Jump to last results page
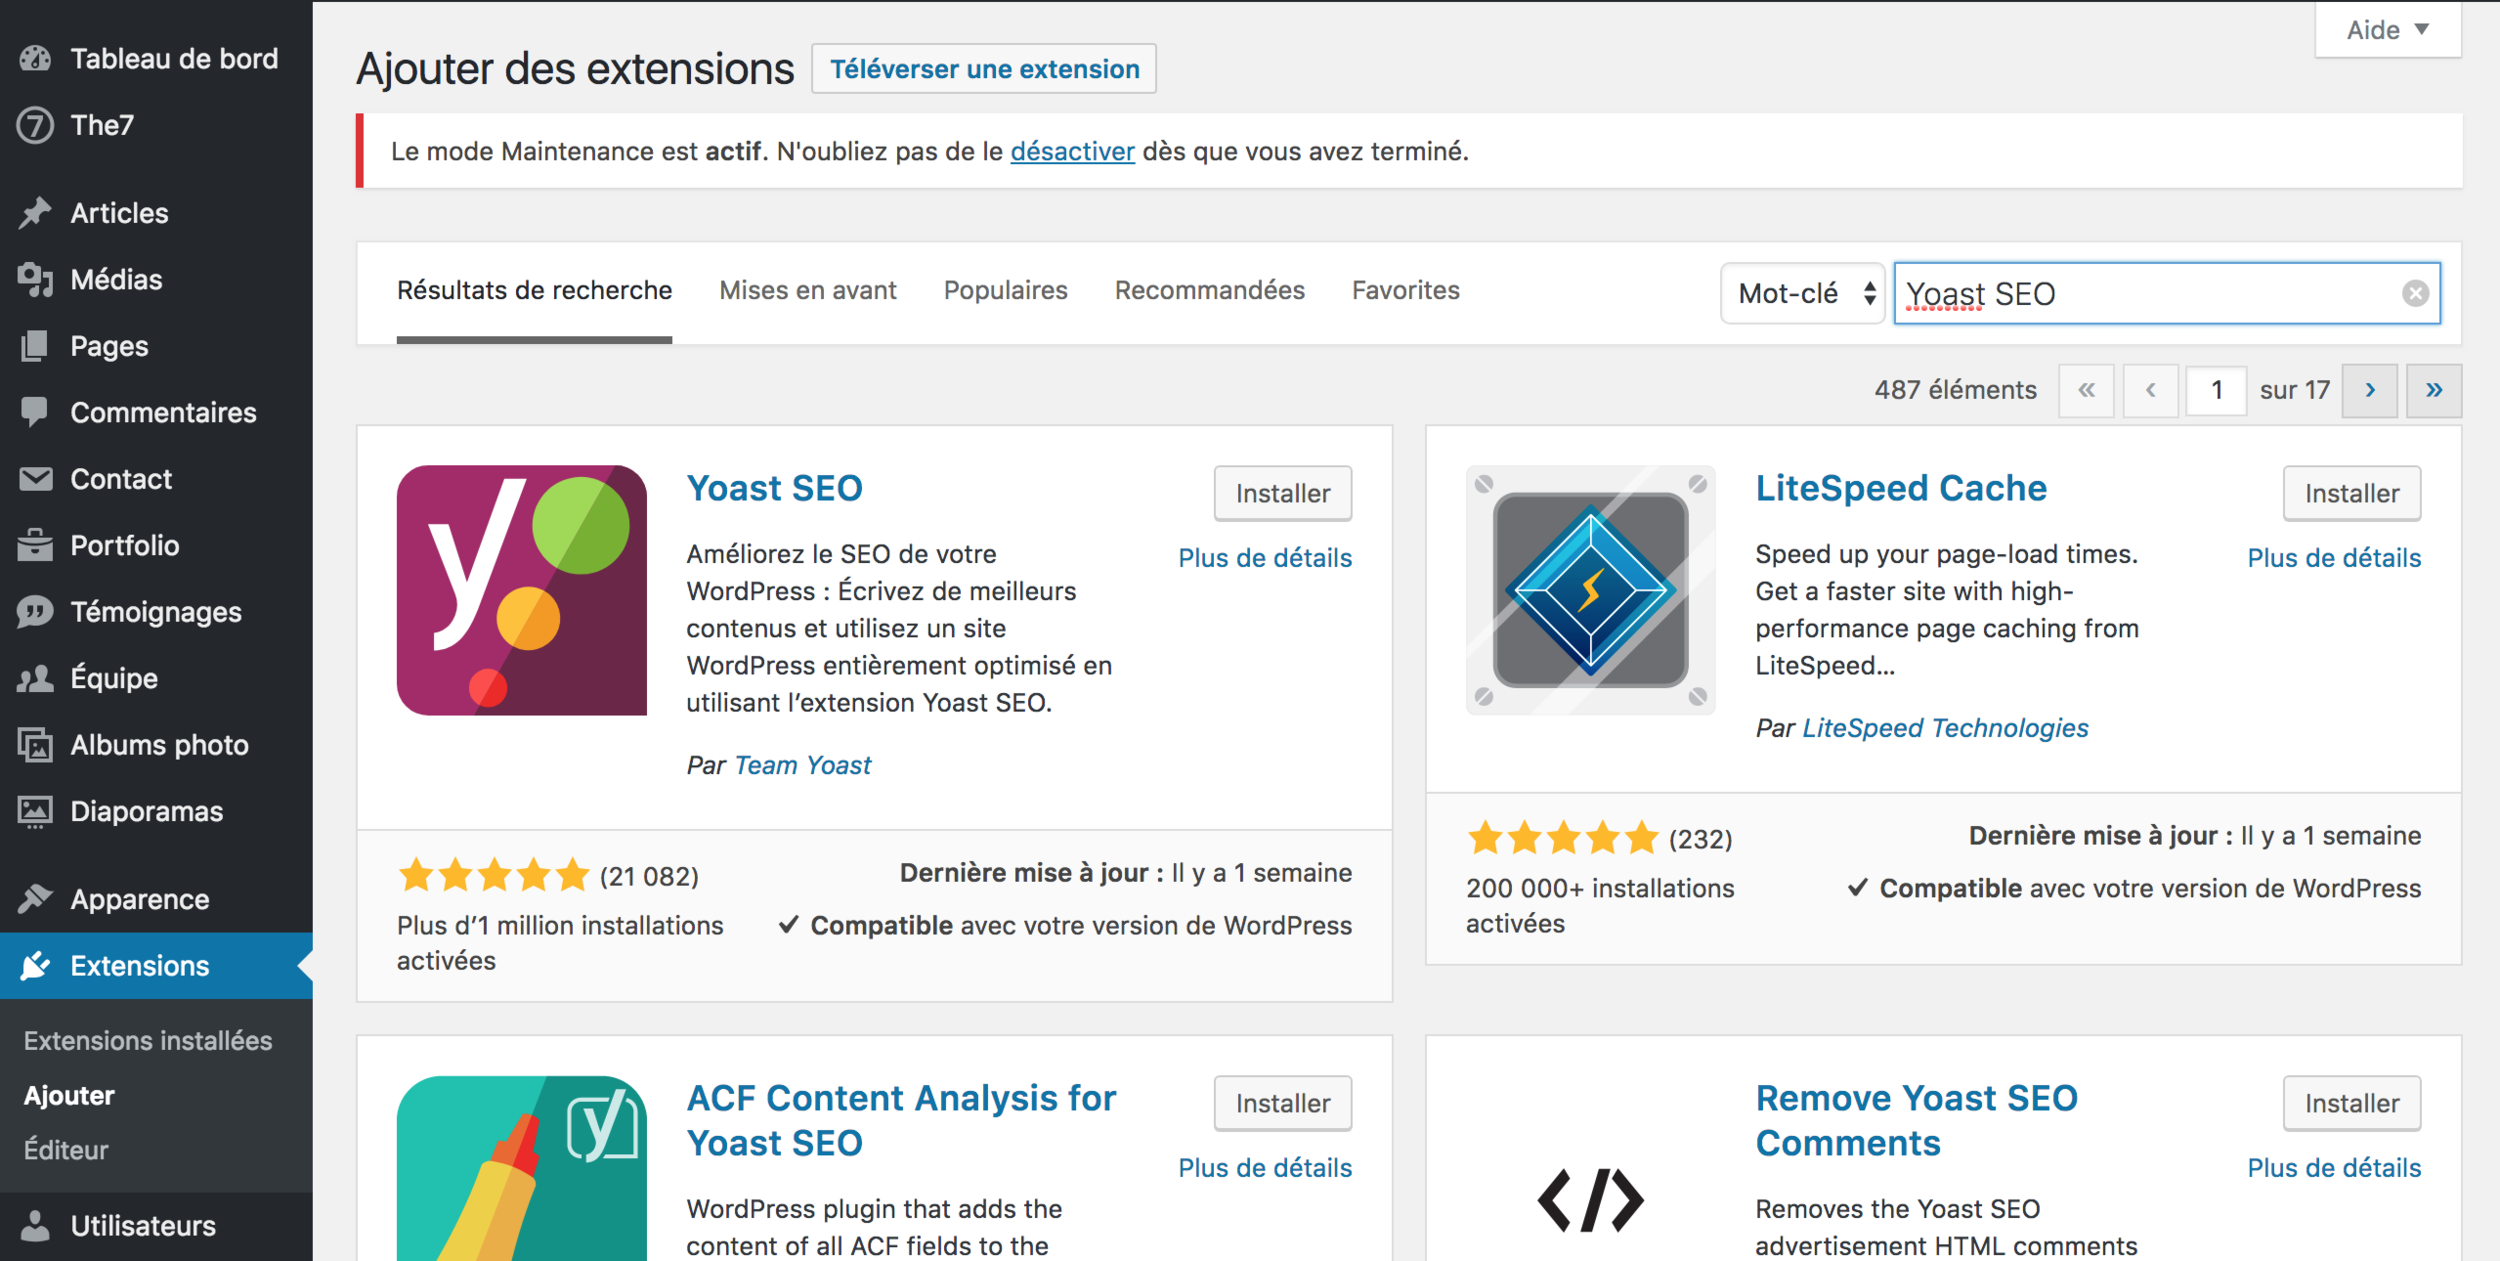The height and width of the screenshot is (1261, 2500). 2433,390
